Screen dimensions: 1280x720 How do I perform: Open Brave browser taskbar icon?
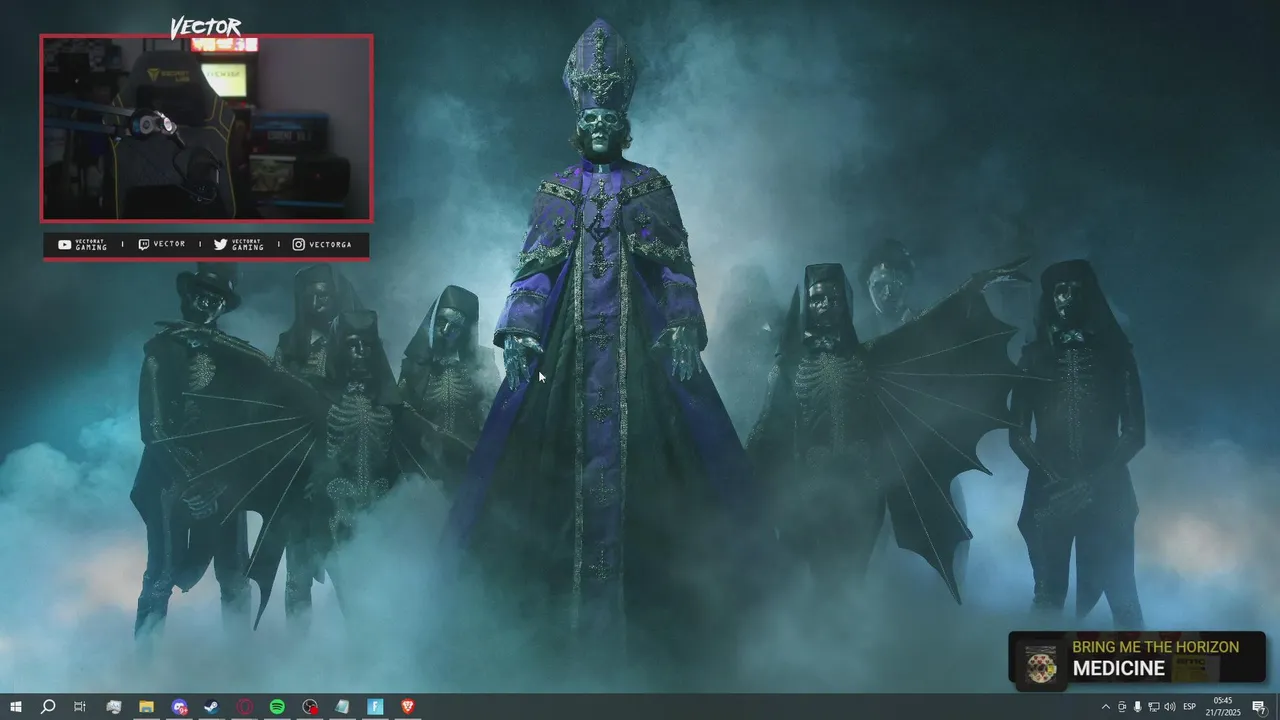[408, 707]
